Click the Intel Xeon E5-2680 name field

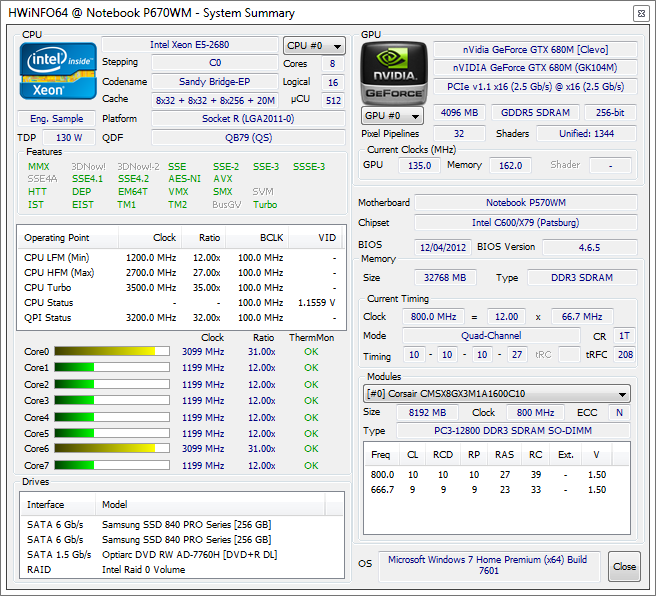[190, 45]
